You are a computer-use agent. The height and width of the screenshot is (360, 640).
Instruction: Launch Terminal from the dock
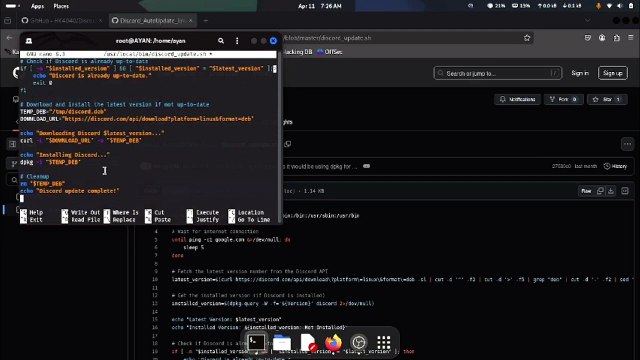(x=256, y=342)
